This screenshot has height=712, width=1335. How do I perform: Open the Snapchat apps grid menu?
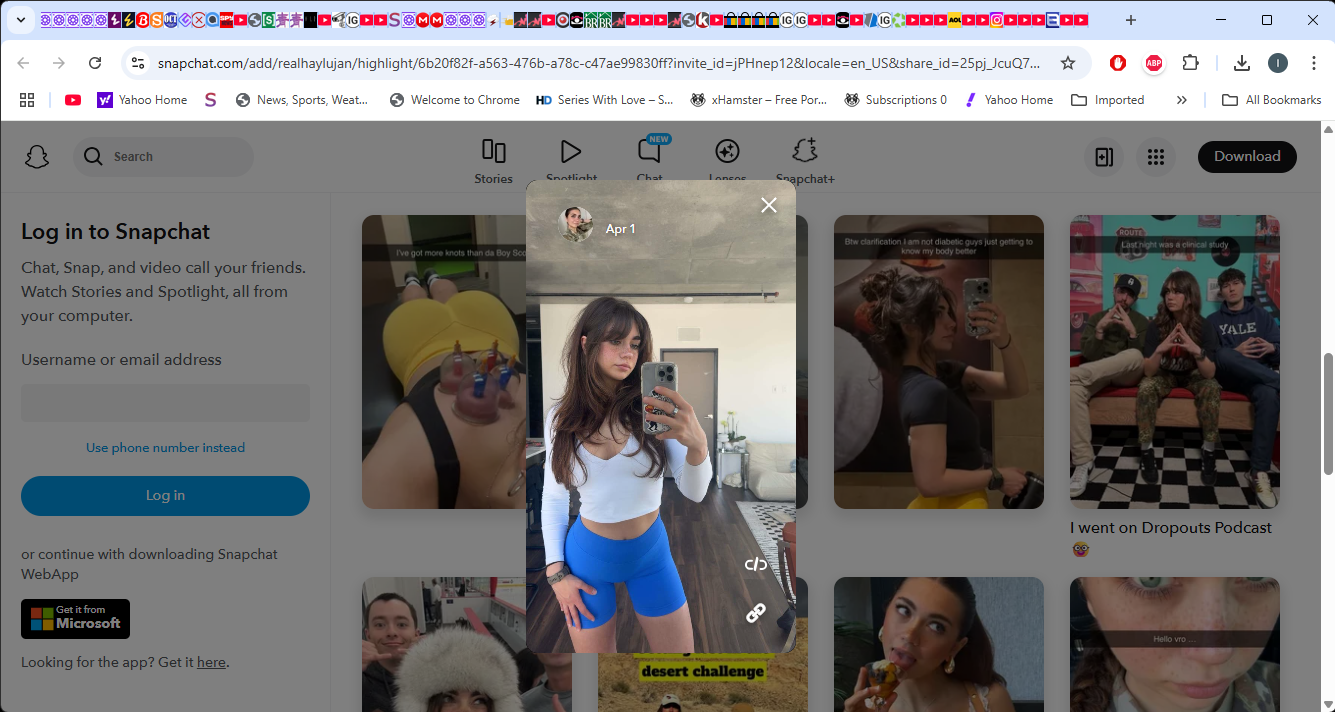pyautogui.click(x=1156, y=157)
